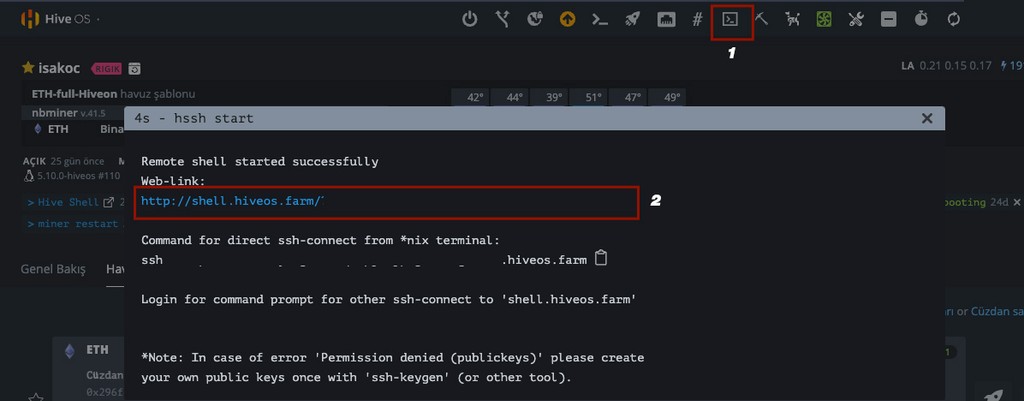This screenshot has height=401, width=1024.
Task: Close the hssh start dialog
Action: click(927, 118)
